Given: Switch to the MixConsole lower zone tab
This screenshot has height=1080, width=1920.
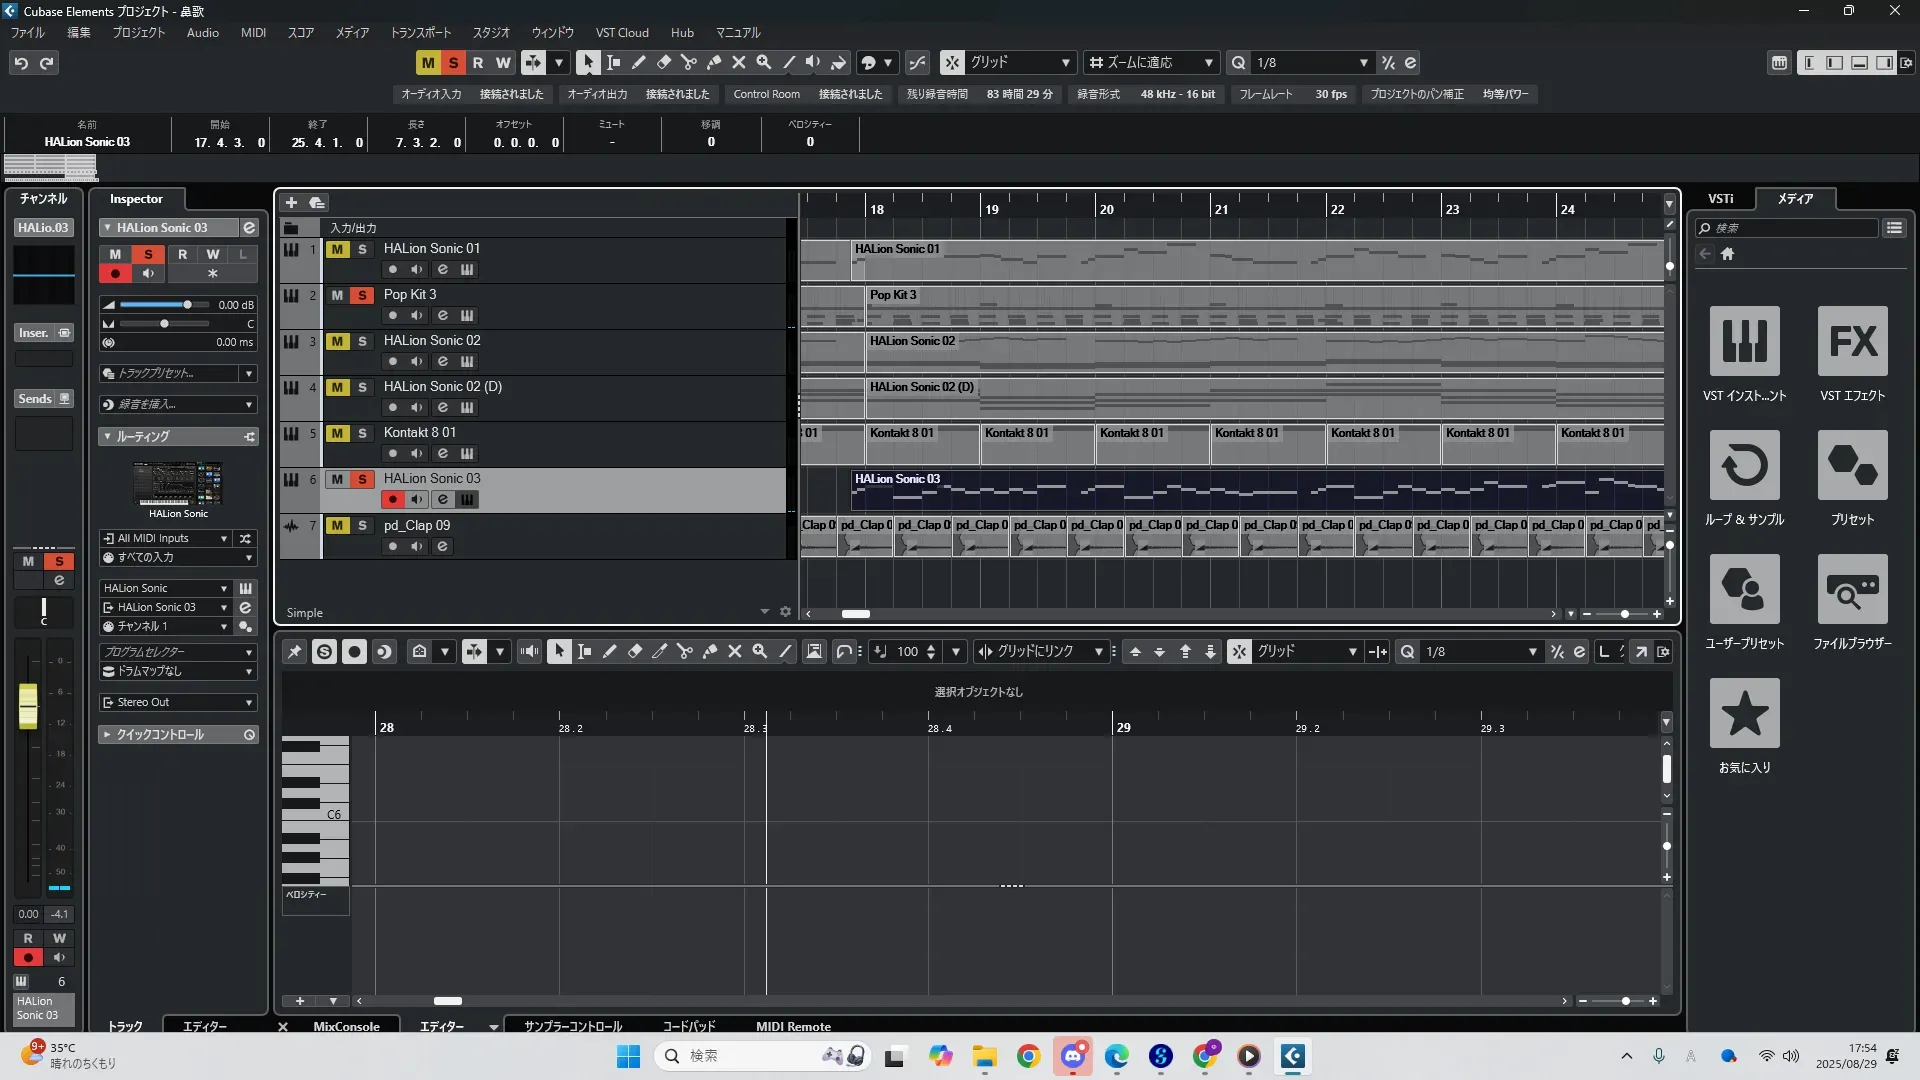Looking at the screenshot, I should 346,1026.
